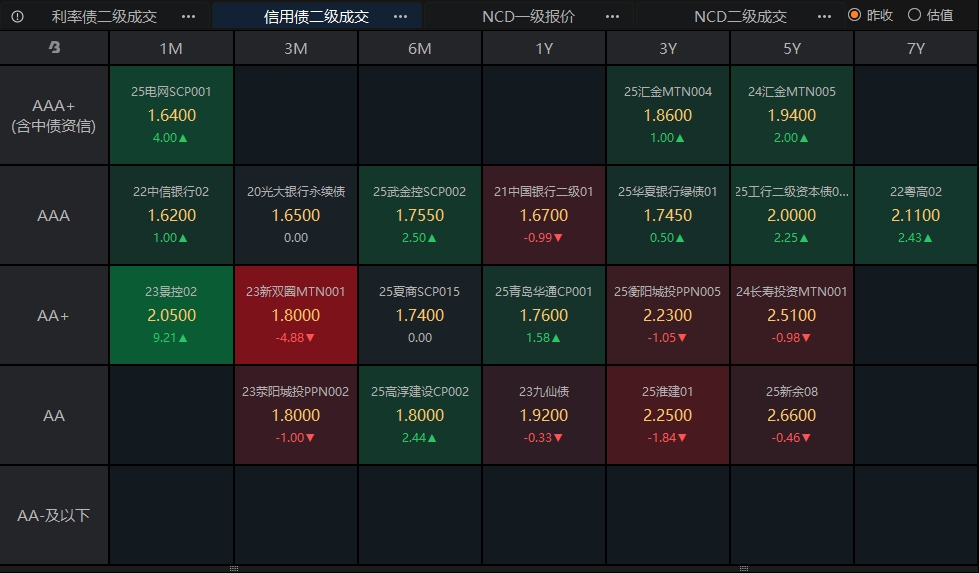
Task: Select the 22中信银行02 cell
Action: pos(171,215)
